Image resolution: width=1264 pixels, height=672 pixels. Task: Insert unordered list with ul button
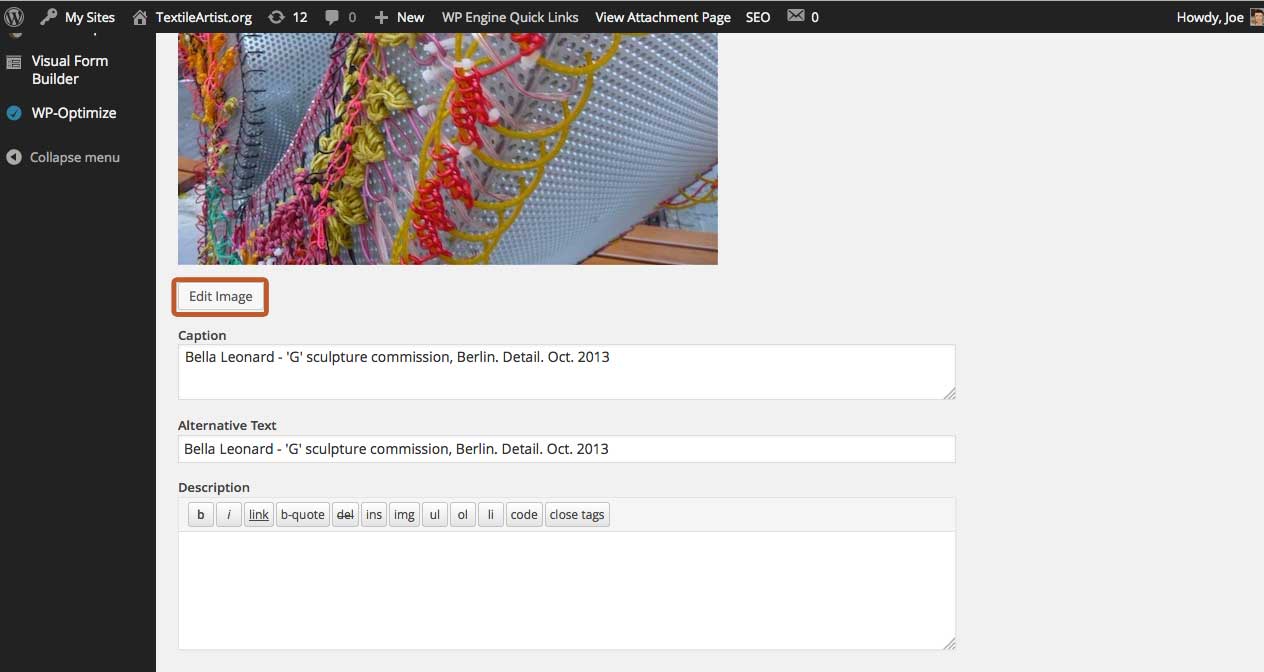434,514
